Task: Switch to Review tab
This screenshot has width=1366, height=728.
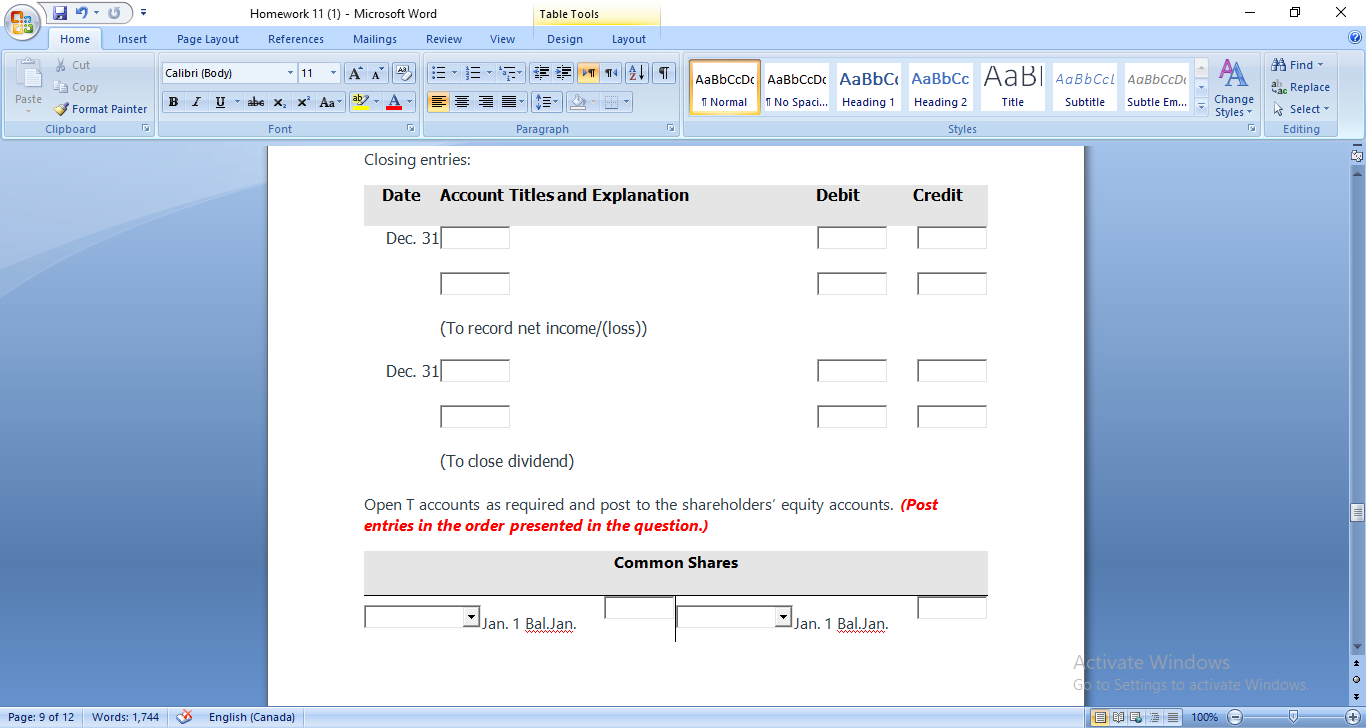Action: point(444,39)
